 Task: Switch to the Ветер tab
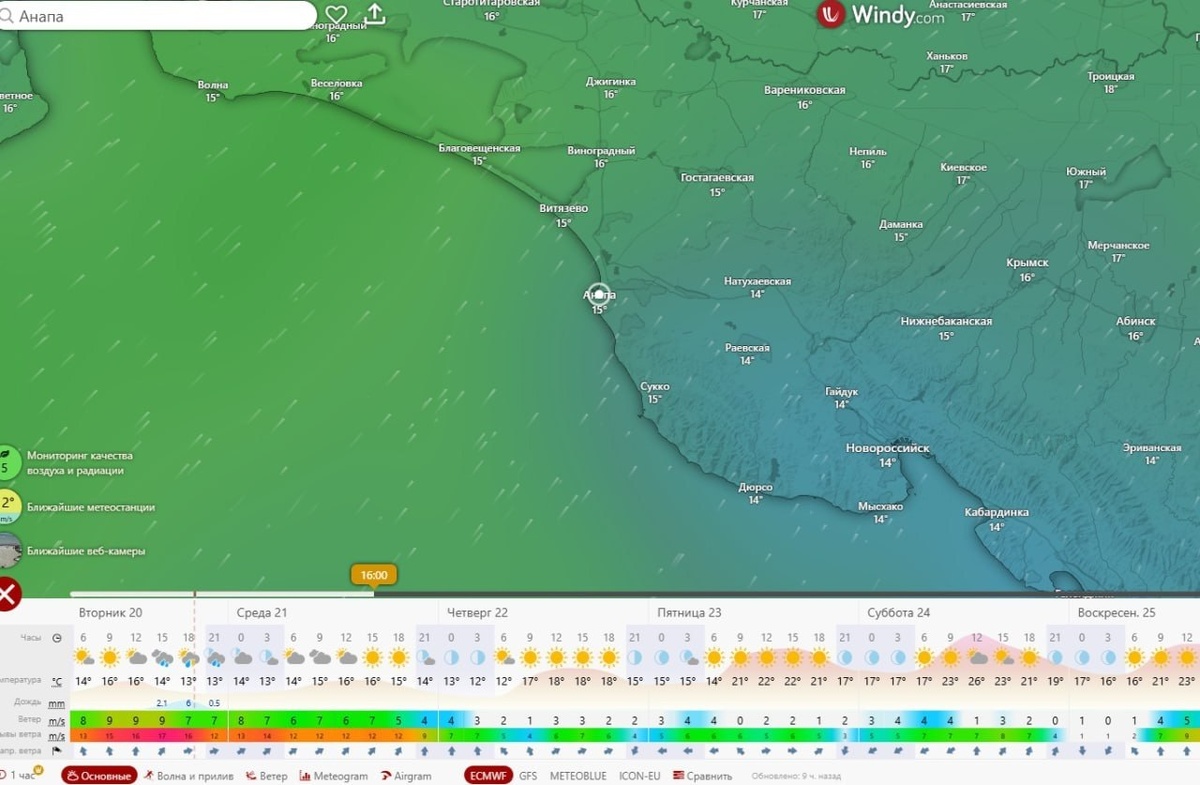pyautogui.click(x=266, y=775)
